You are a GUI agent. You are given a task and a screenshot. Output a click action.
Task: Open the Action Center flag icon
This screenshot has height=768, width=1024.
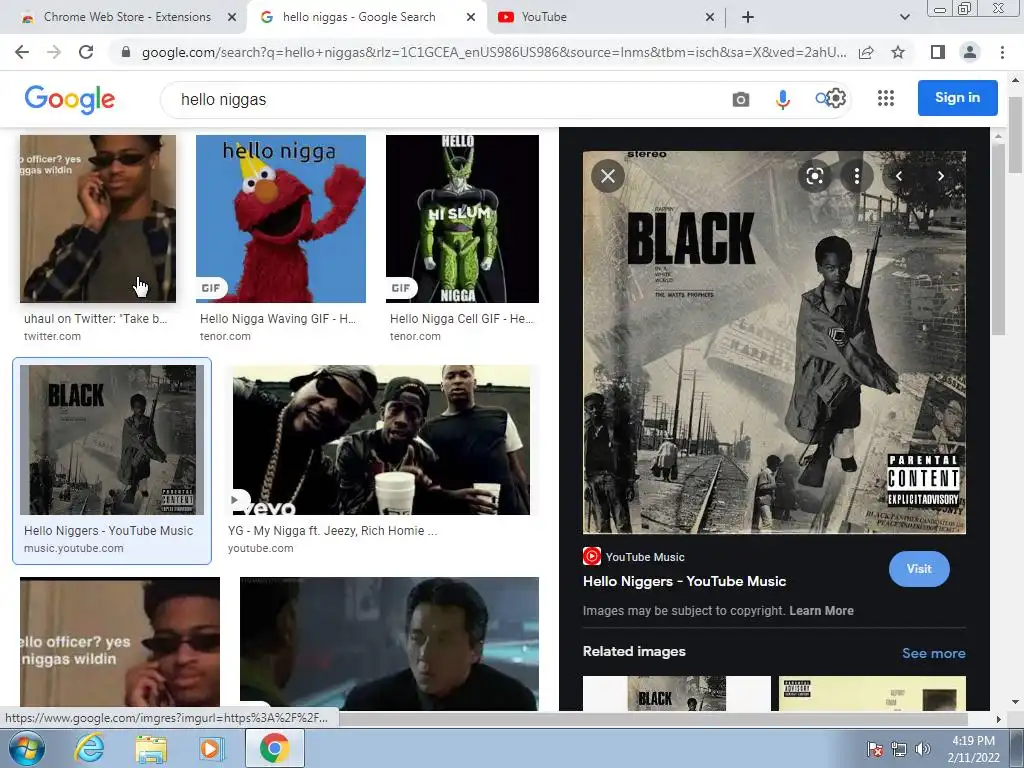click(x=874, y=749)
